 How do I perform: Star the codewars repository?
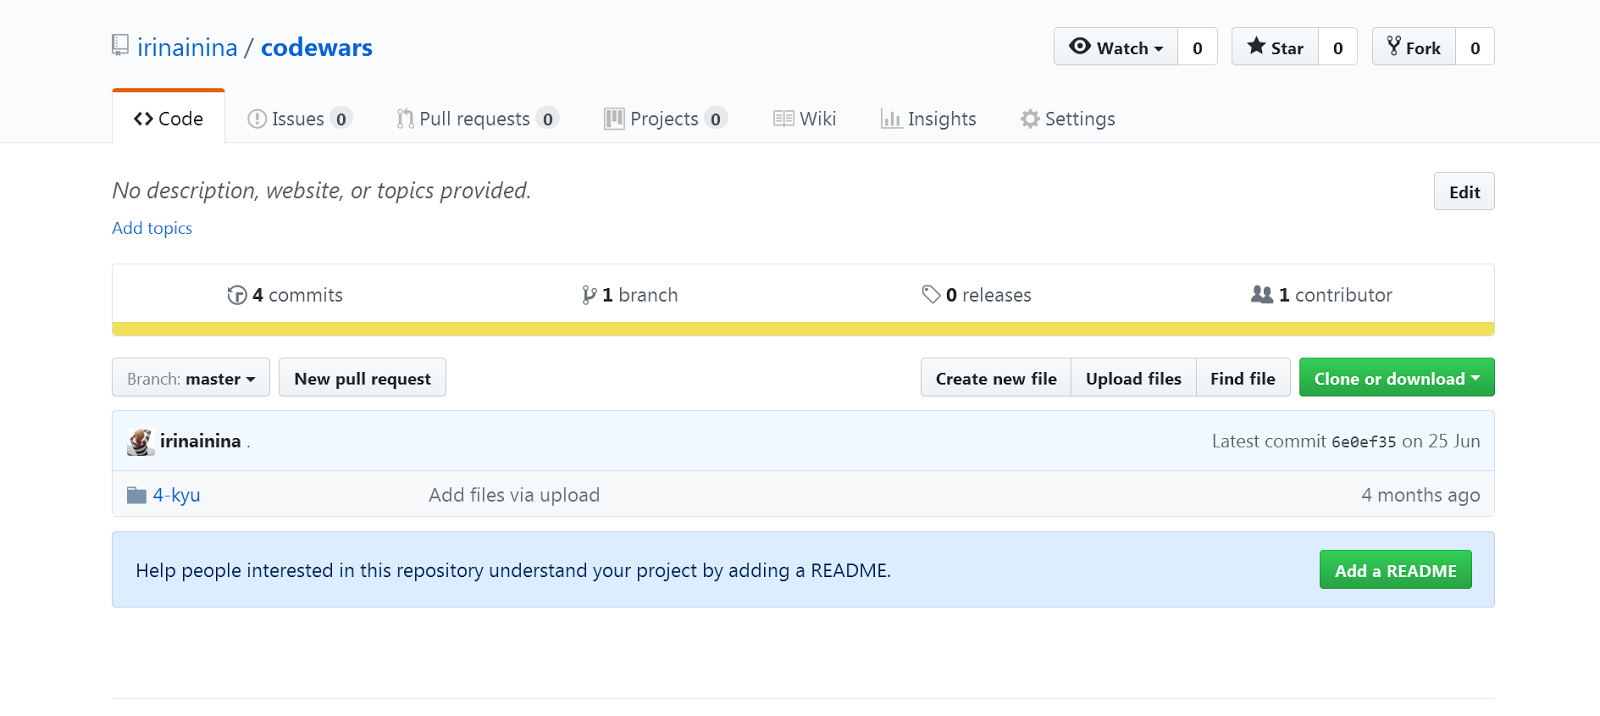(1275, 47)
